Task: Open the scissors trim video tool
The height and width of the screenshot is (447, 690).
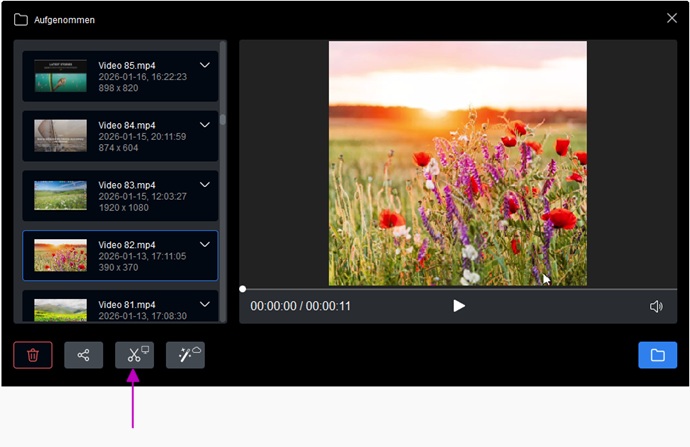Action: (x=135, y=355)
